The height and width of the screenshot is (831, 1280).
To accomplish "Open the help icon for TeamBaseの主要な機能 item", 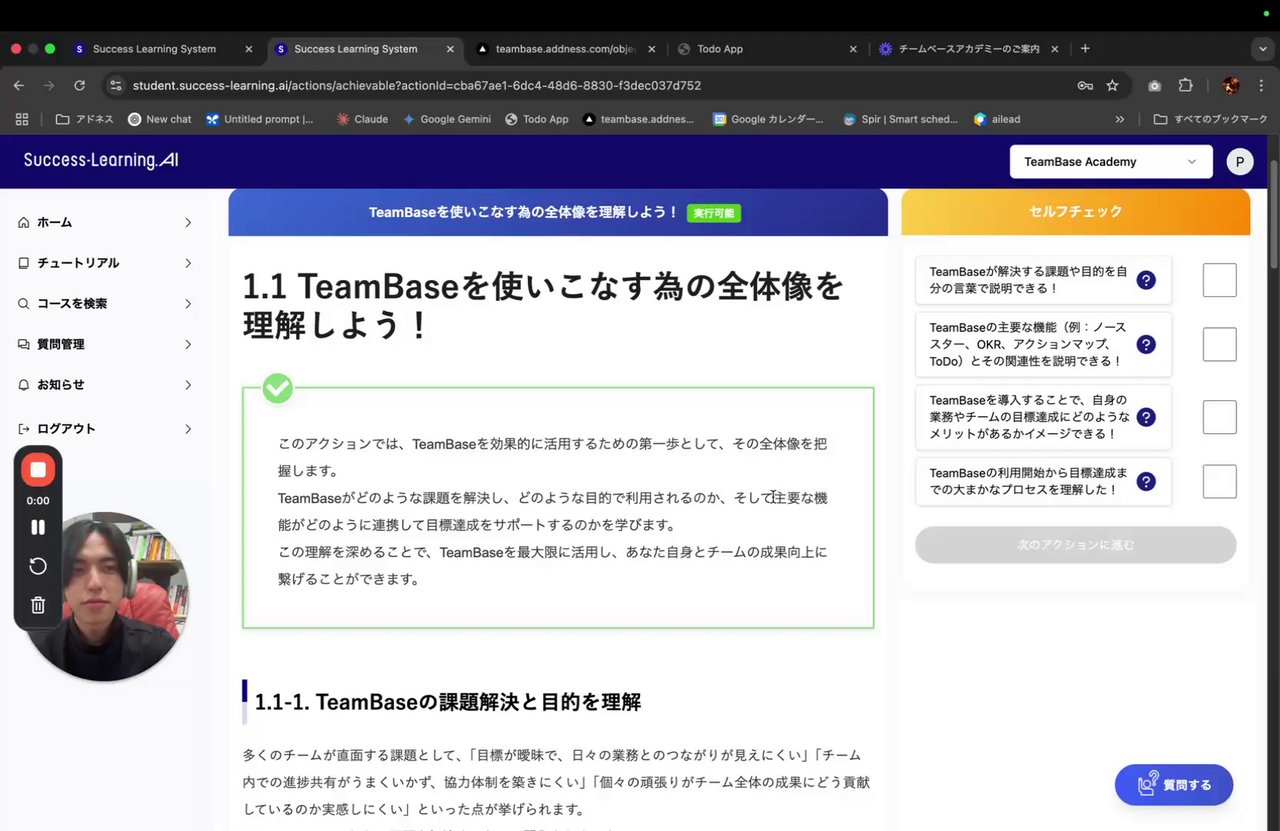I will tap(1146, 344).
